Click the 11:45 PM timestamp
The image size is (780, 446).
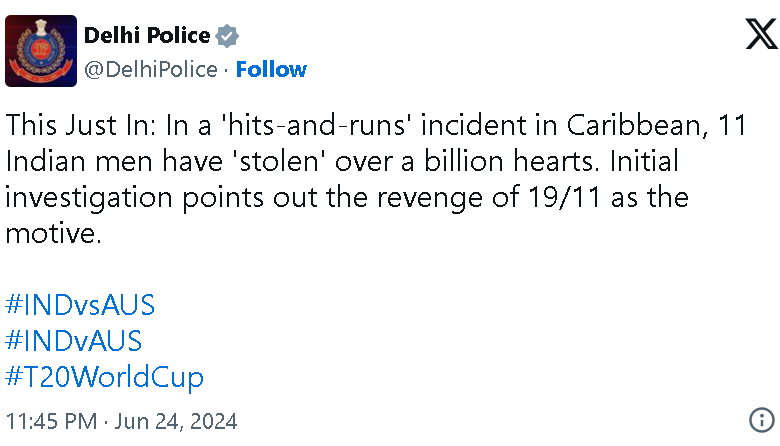(51, 421)
